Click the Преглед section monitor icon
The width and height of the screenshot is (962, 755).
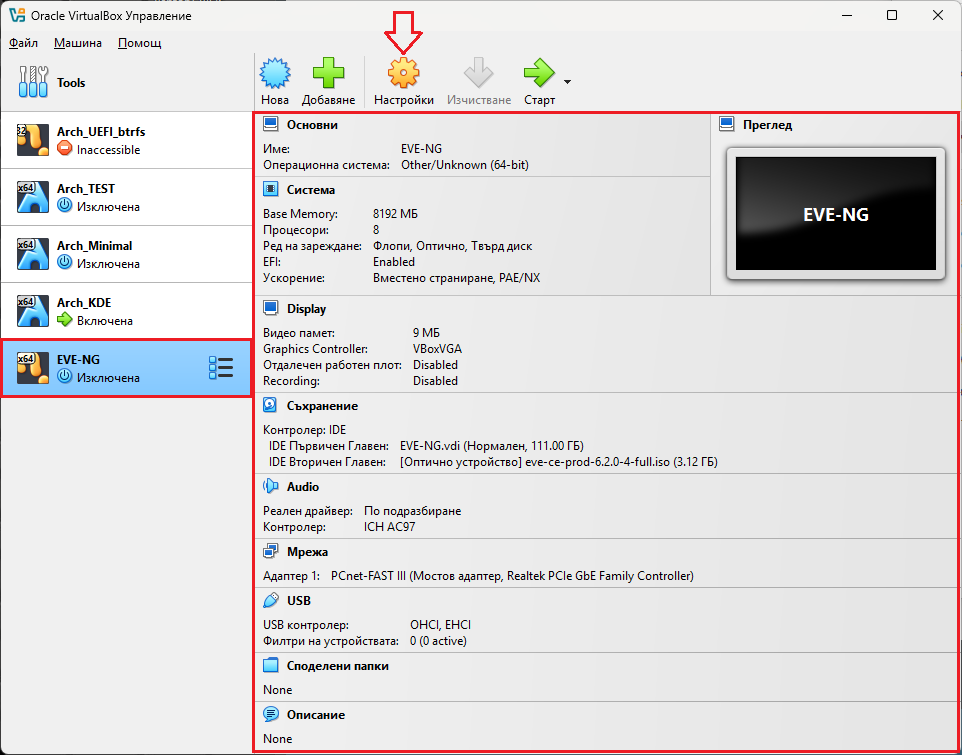click(727, 125)
